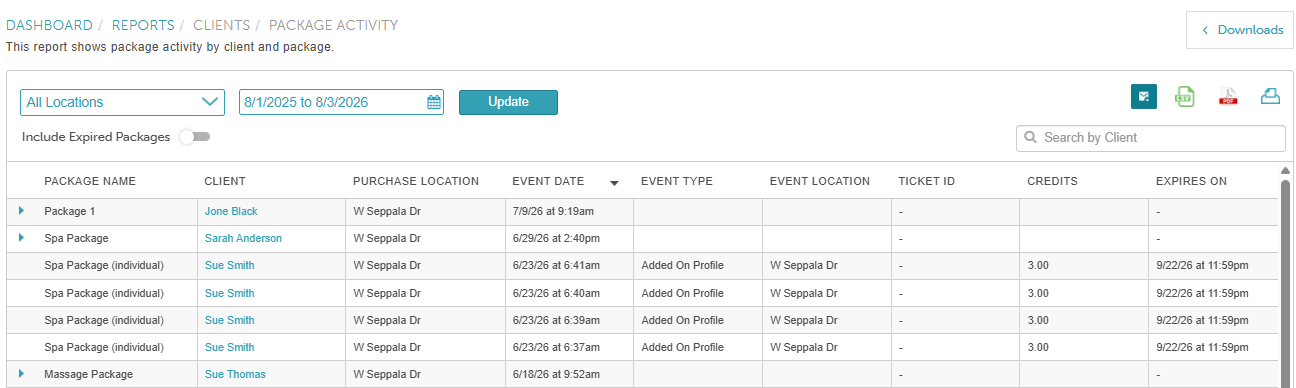Go to Dashboard breadcrumb
This screenshot has width=1296, height=388.
pos(49,25)
